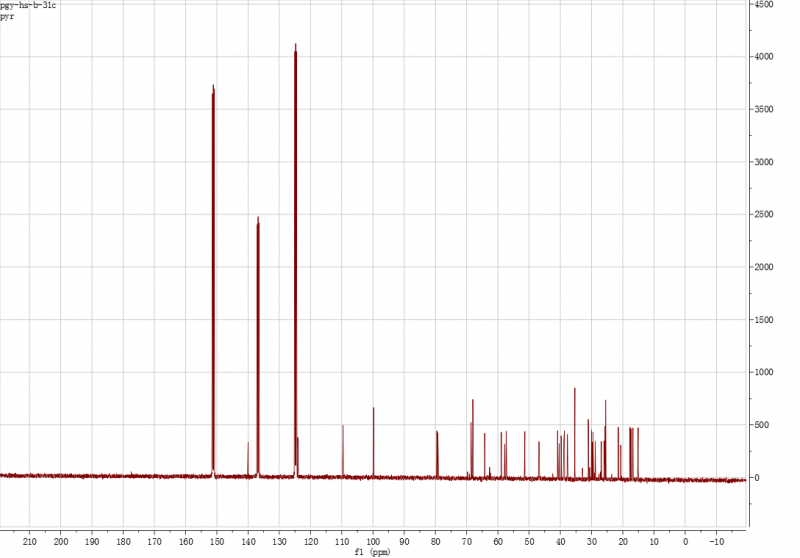The height and width of the screenshot is (558, 800).
Task: Click the 210 tick label on ppm axis
Action: coord(30,542)
